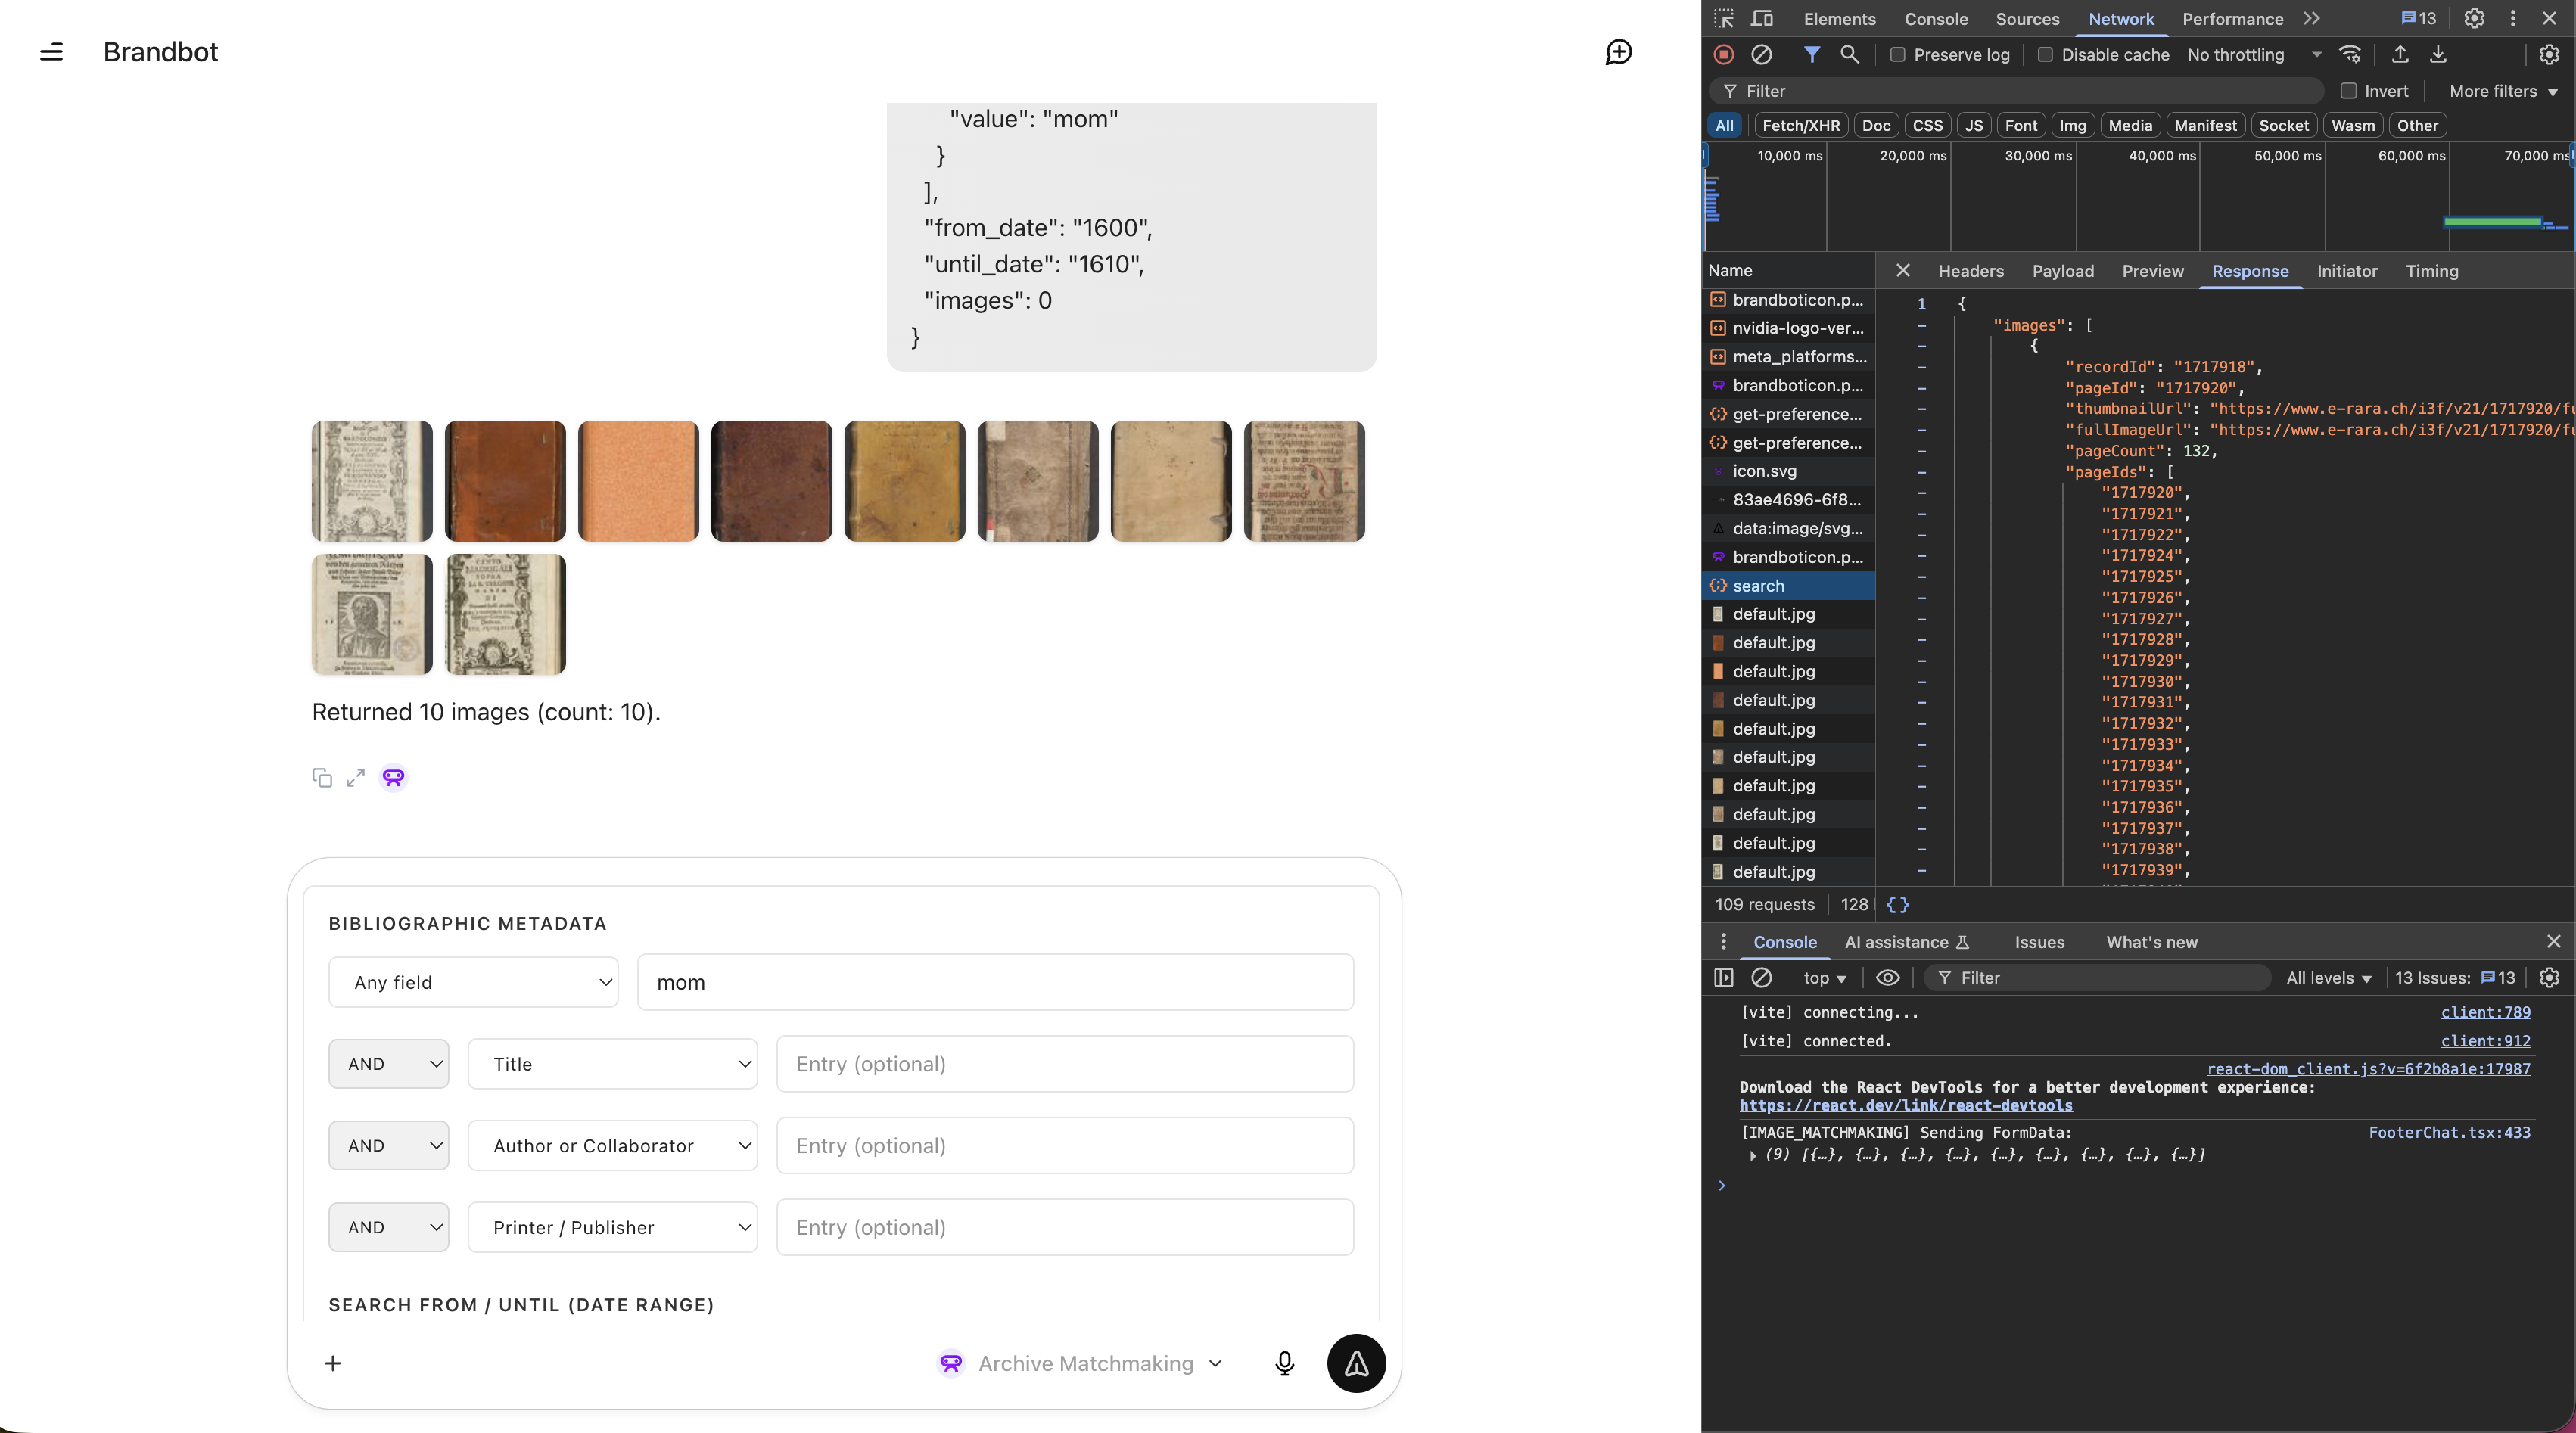This screenshot has width=2576, height=1433.
Task: Enable the Preserve log checkbox
Action: coord(1897,55)
